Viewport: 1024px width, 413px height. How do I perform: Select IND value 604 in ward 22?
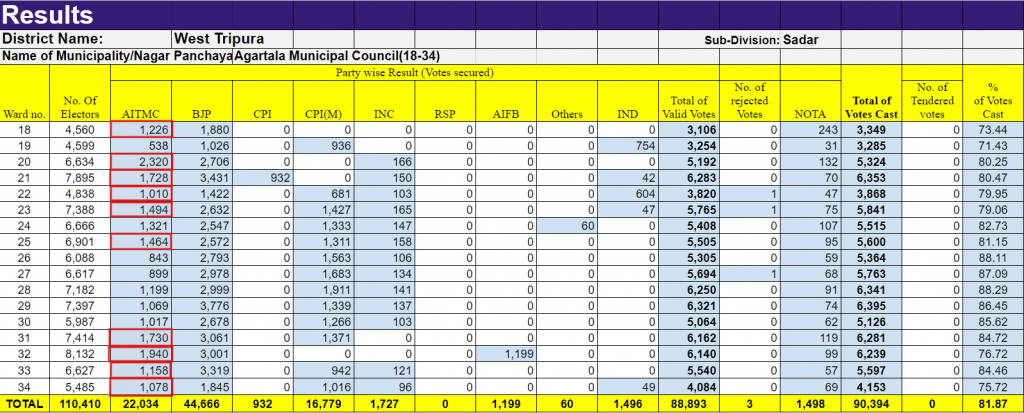(628, 193)
